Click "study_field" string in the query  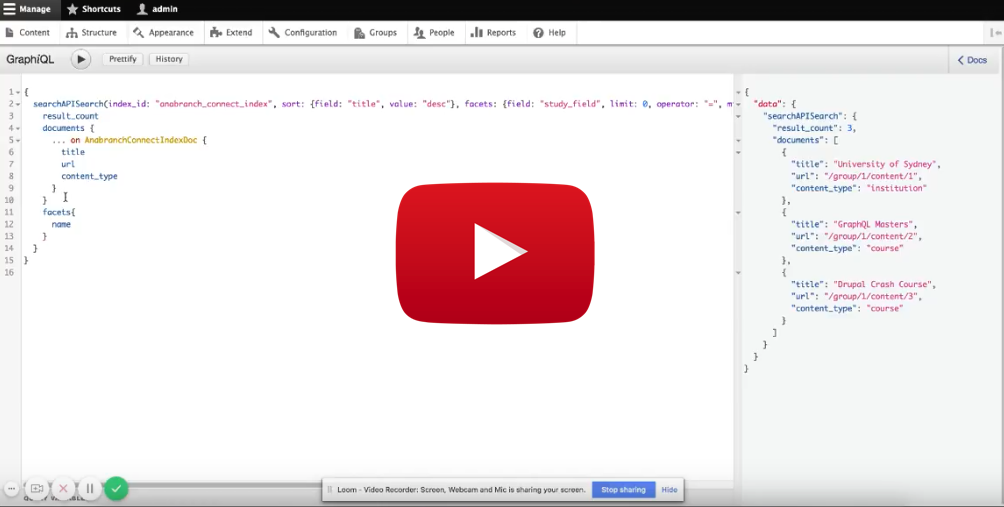click(x=570, y=104)
